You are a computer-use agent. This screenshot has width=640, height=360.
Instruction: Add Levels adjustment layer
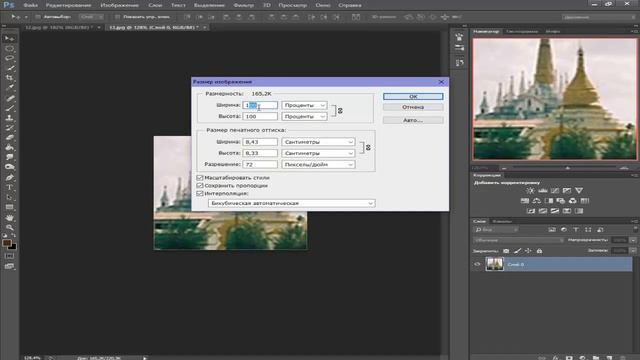542,191
